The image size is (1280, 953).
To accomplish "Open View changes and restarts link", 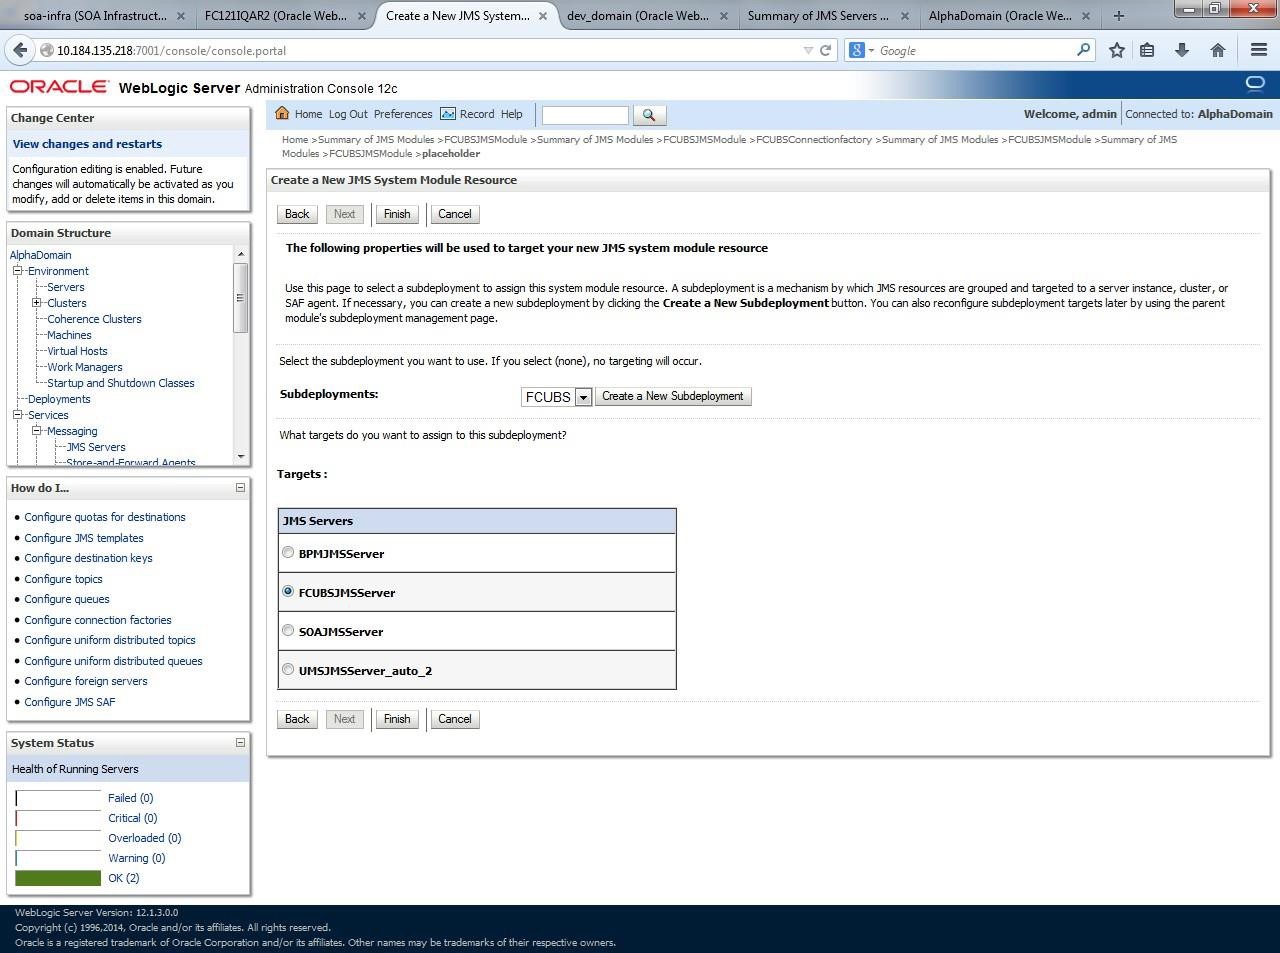I will [87, 144].
